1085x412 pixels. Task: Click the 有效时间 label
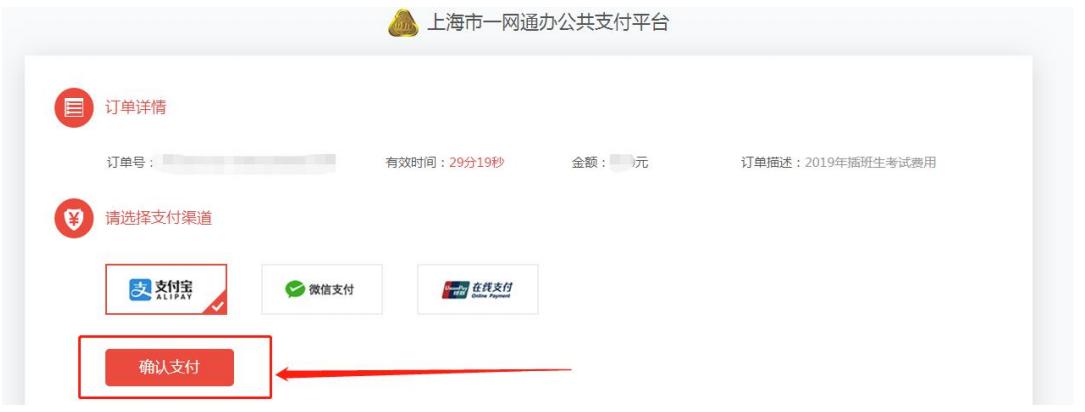(412, 163)
